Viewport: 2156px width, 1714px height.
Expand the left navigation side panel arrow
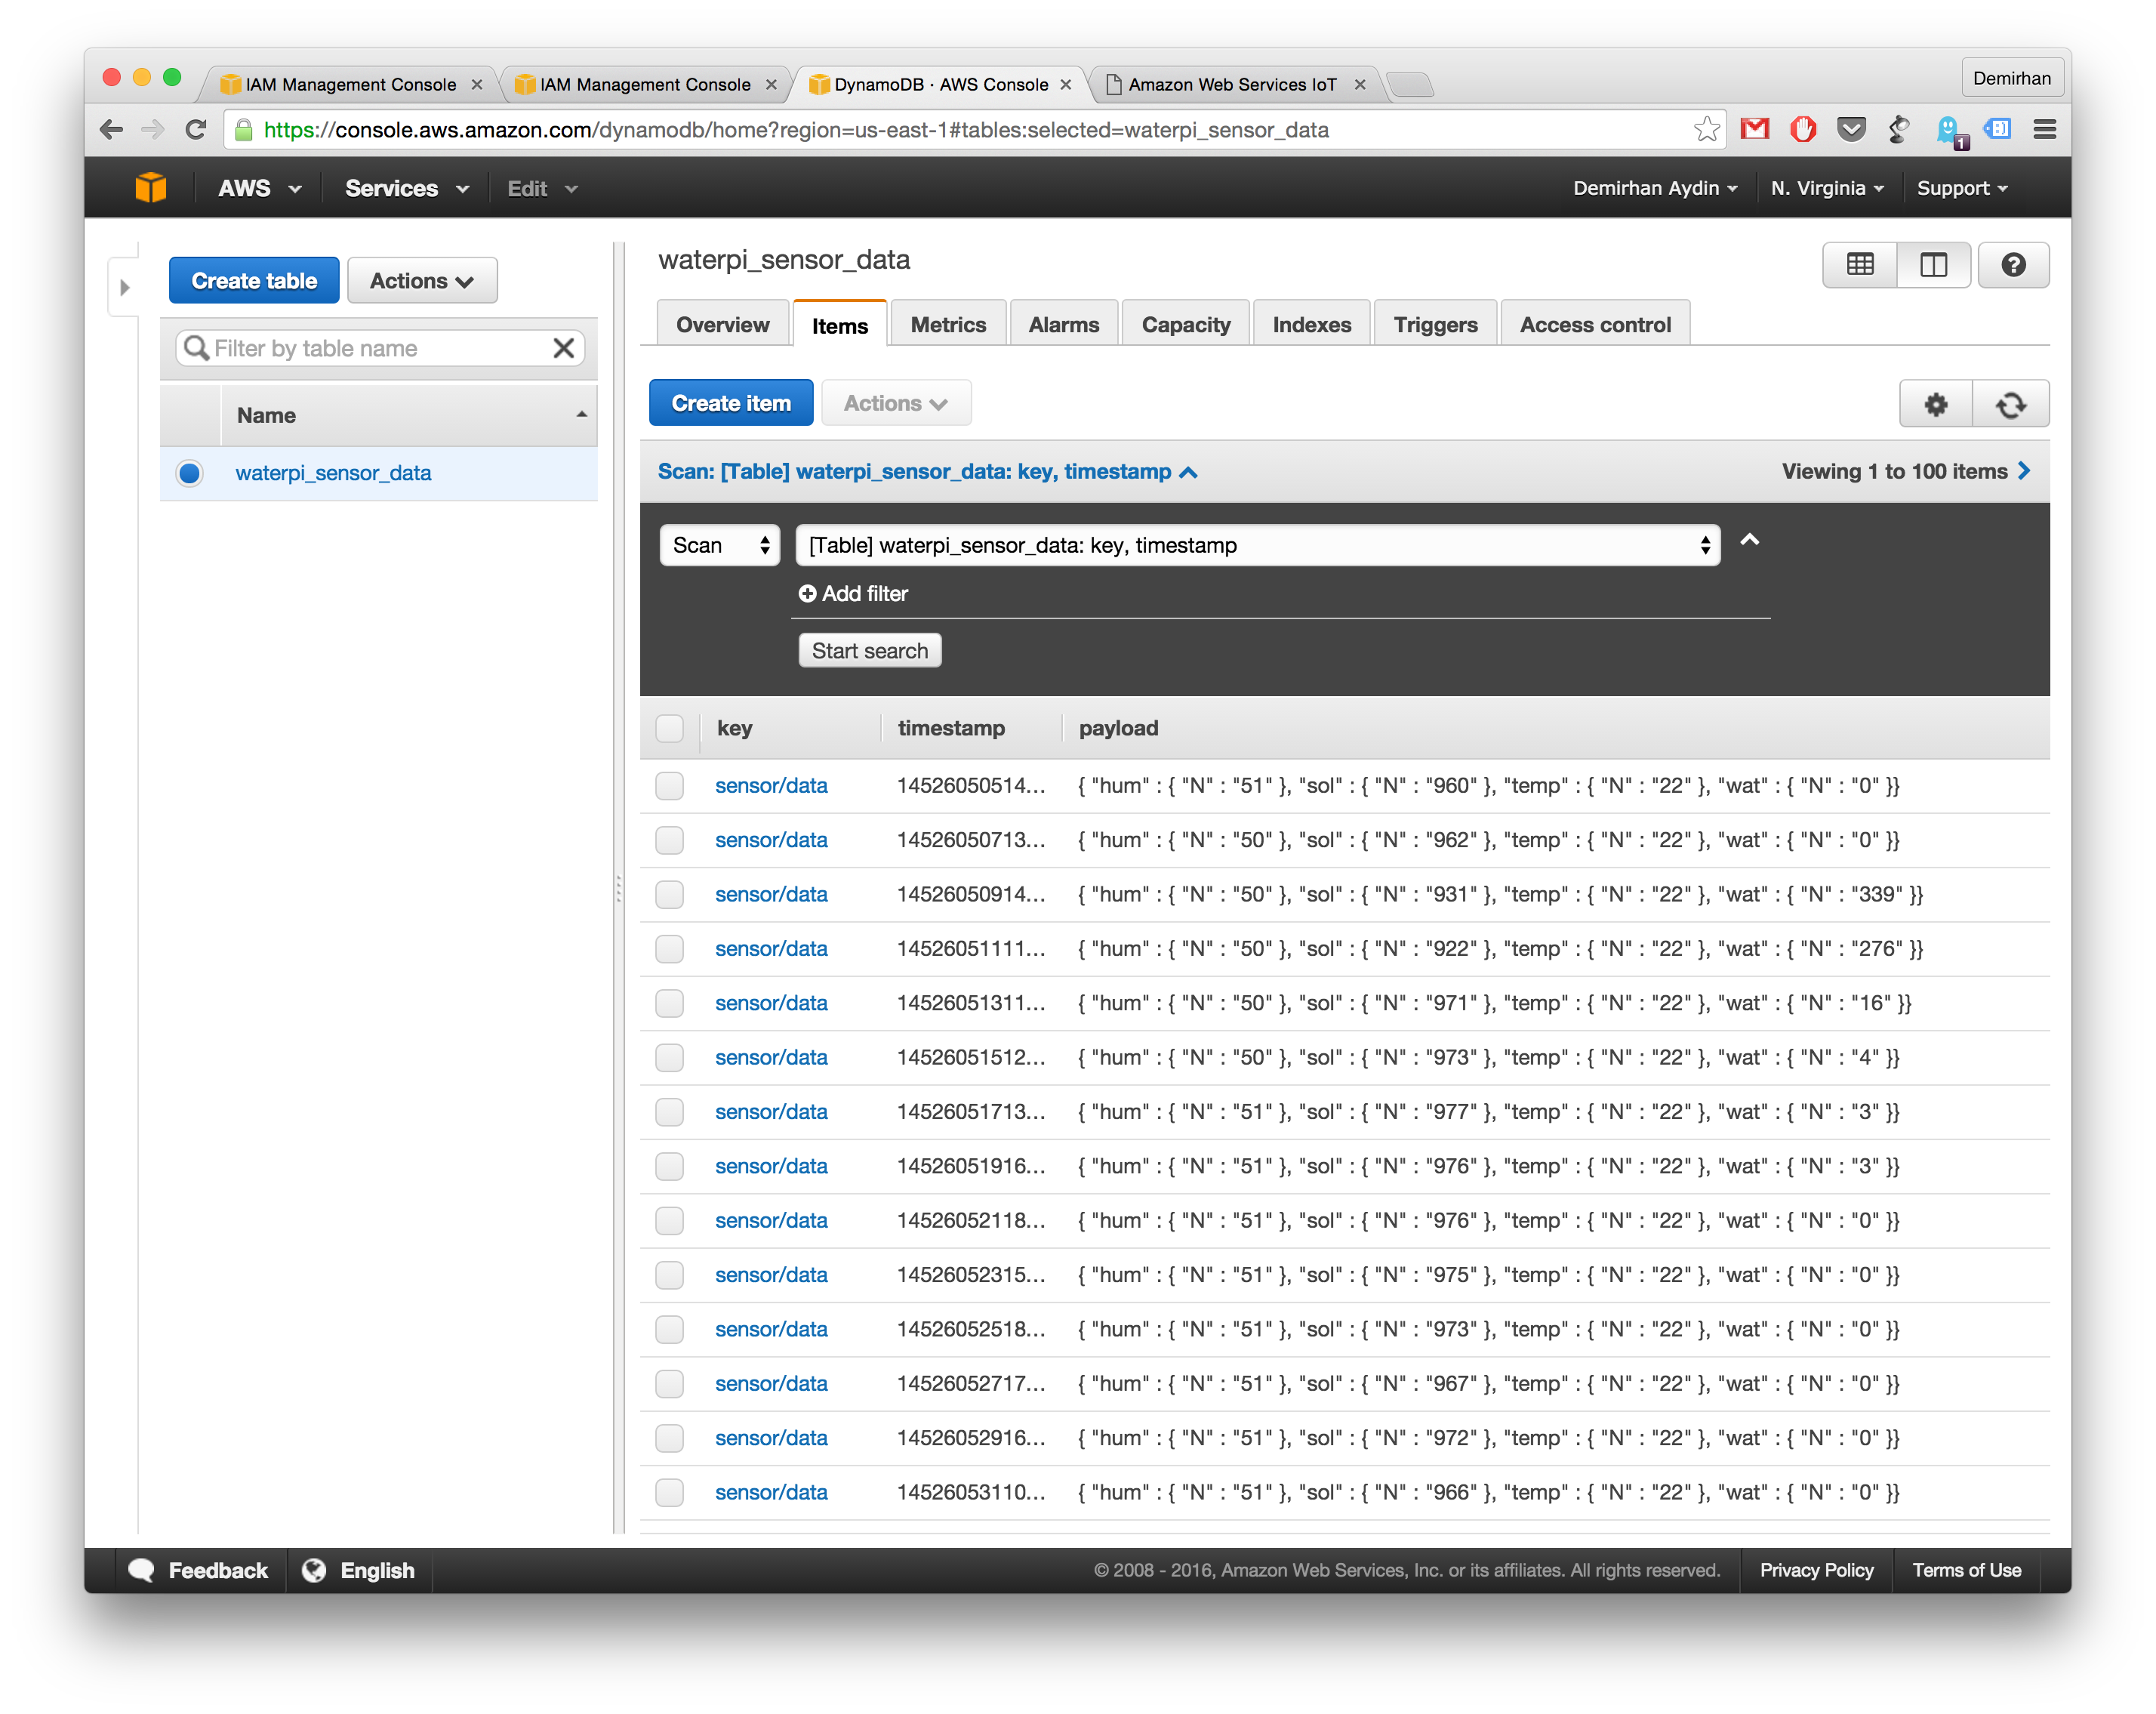[124, 288]
